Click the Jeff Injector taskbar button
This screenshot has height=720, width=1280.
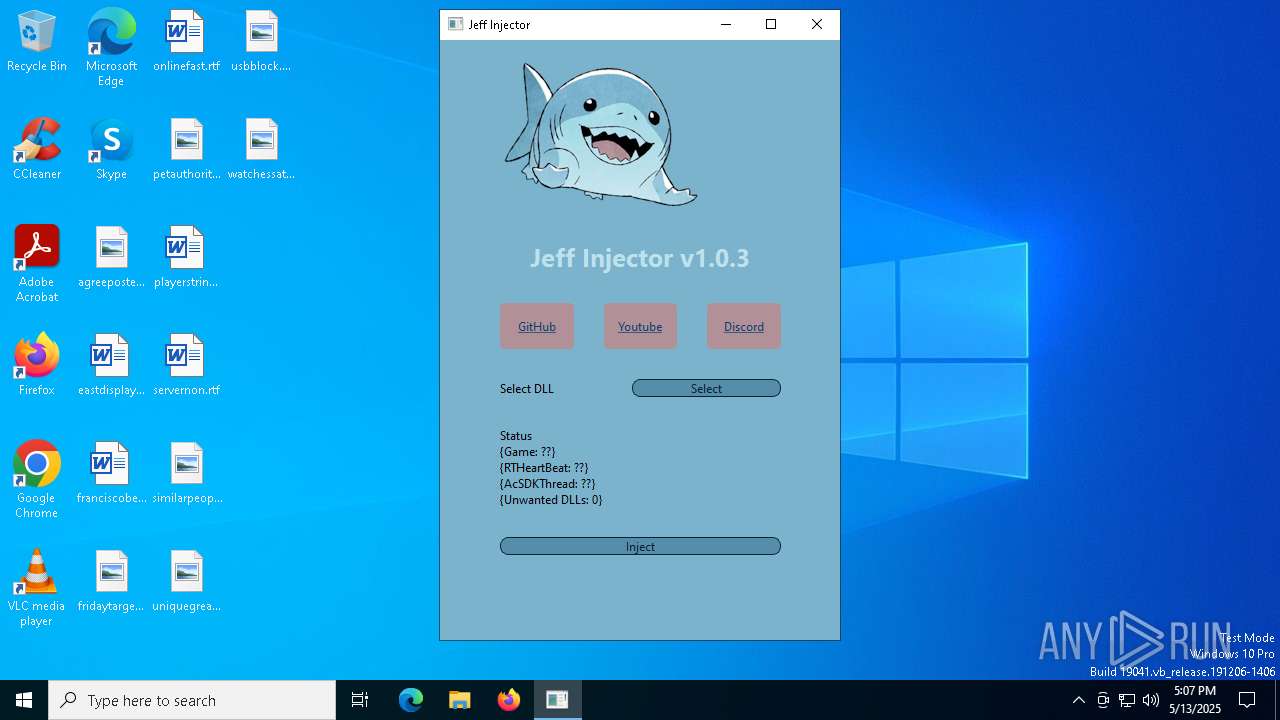[557, 700]
